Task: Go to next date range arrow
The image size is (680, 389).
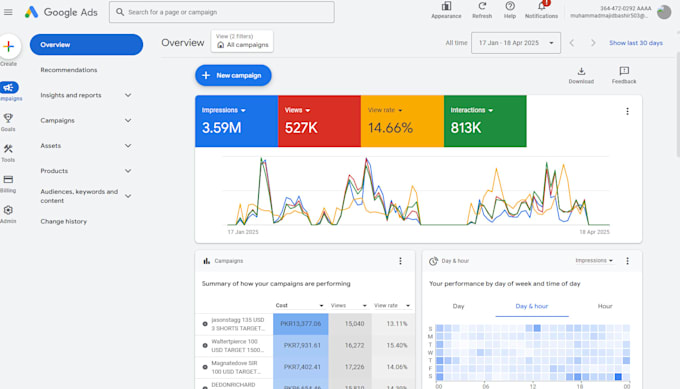Action: pos(593,43)
